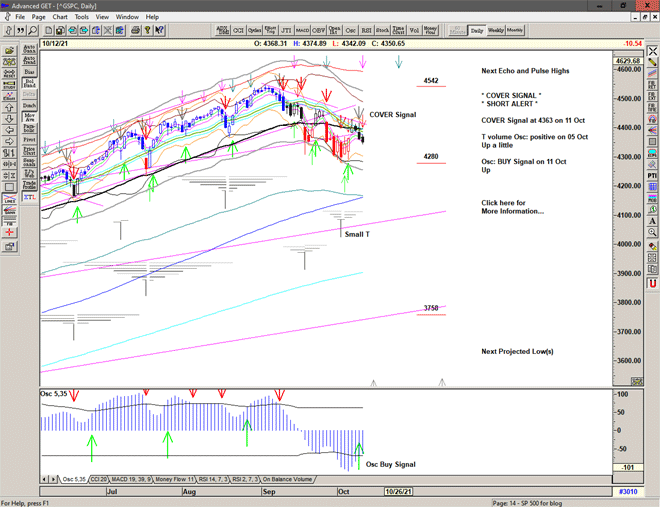Click 'Click here for More Information' link
The image size is (660, 507).
pos(512,207)
